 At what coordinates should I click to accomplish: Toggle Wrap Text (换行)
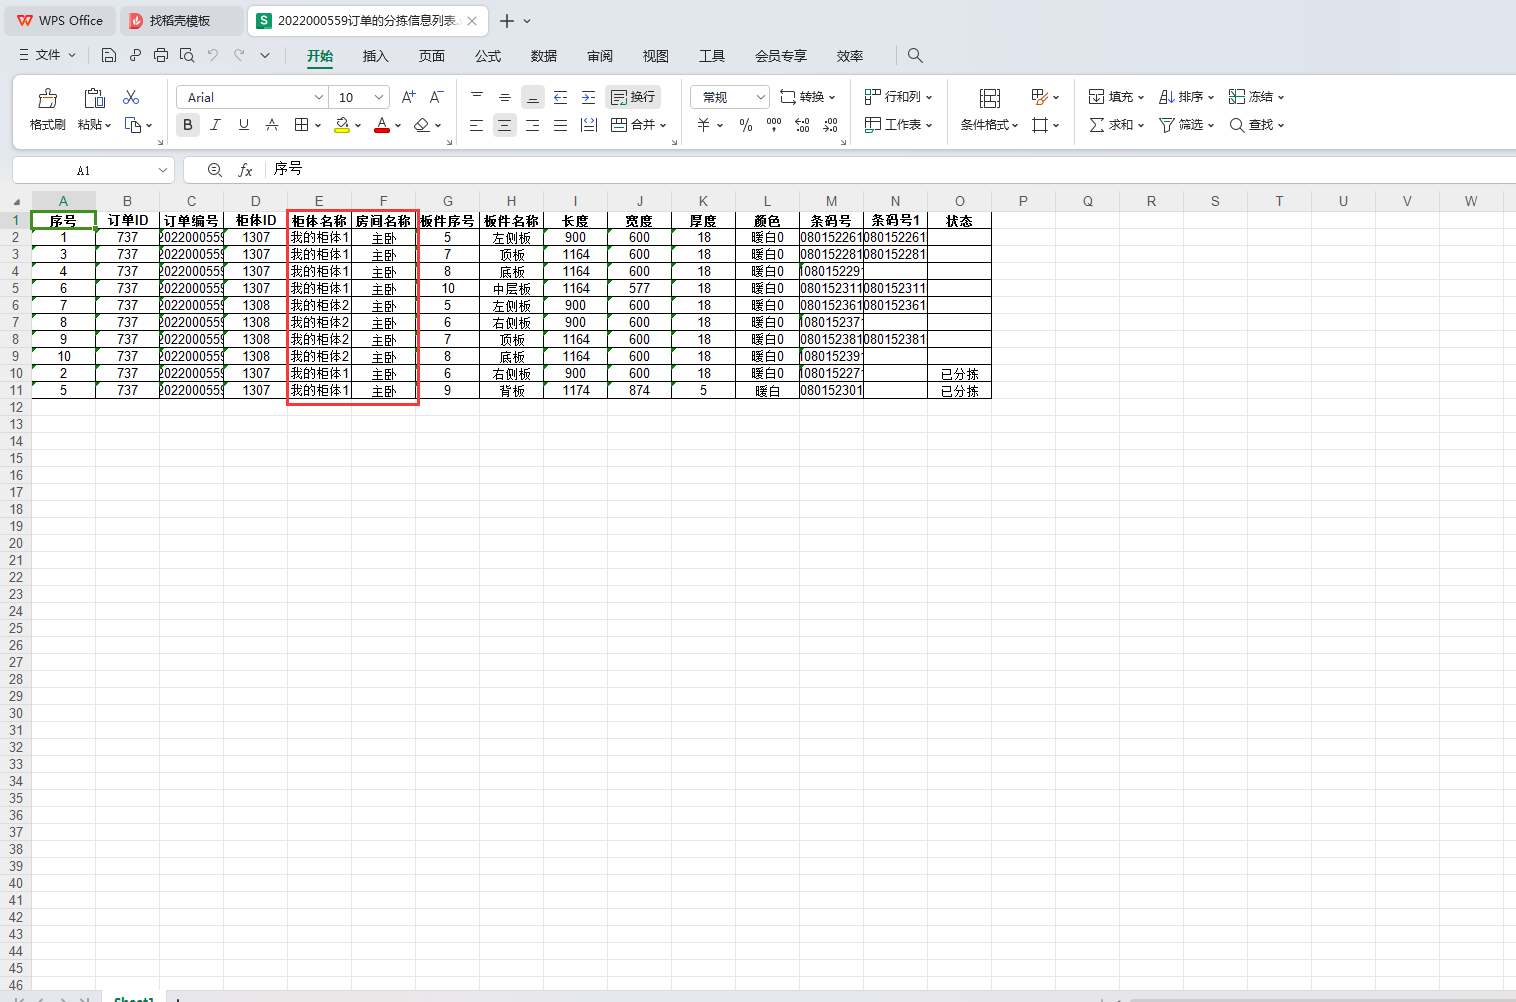(x=633, y=97)
